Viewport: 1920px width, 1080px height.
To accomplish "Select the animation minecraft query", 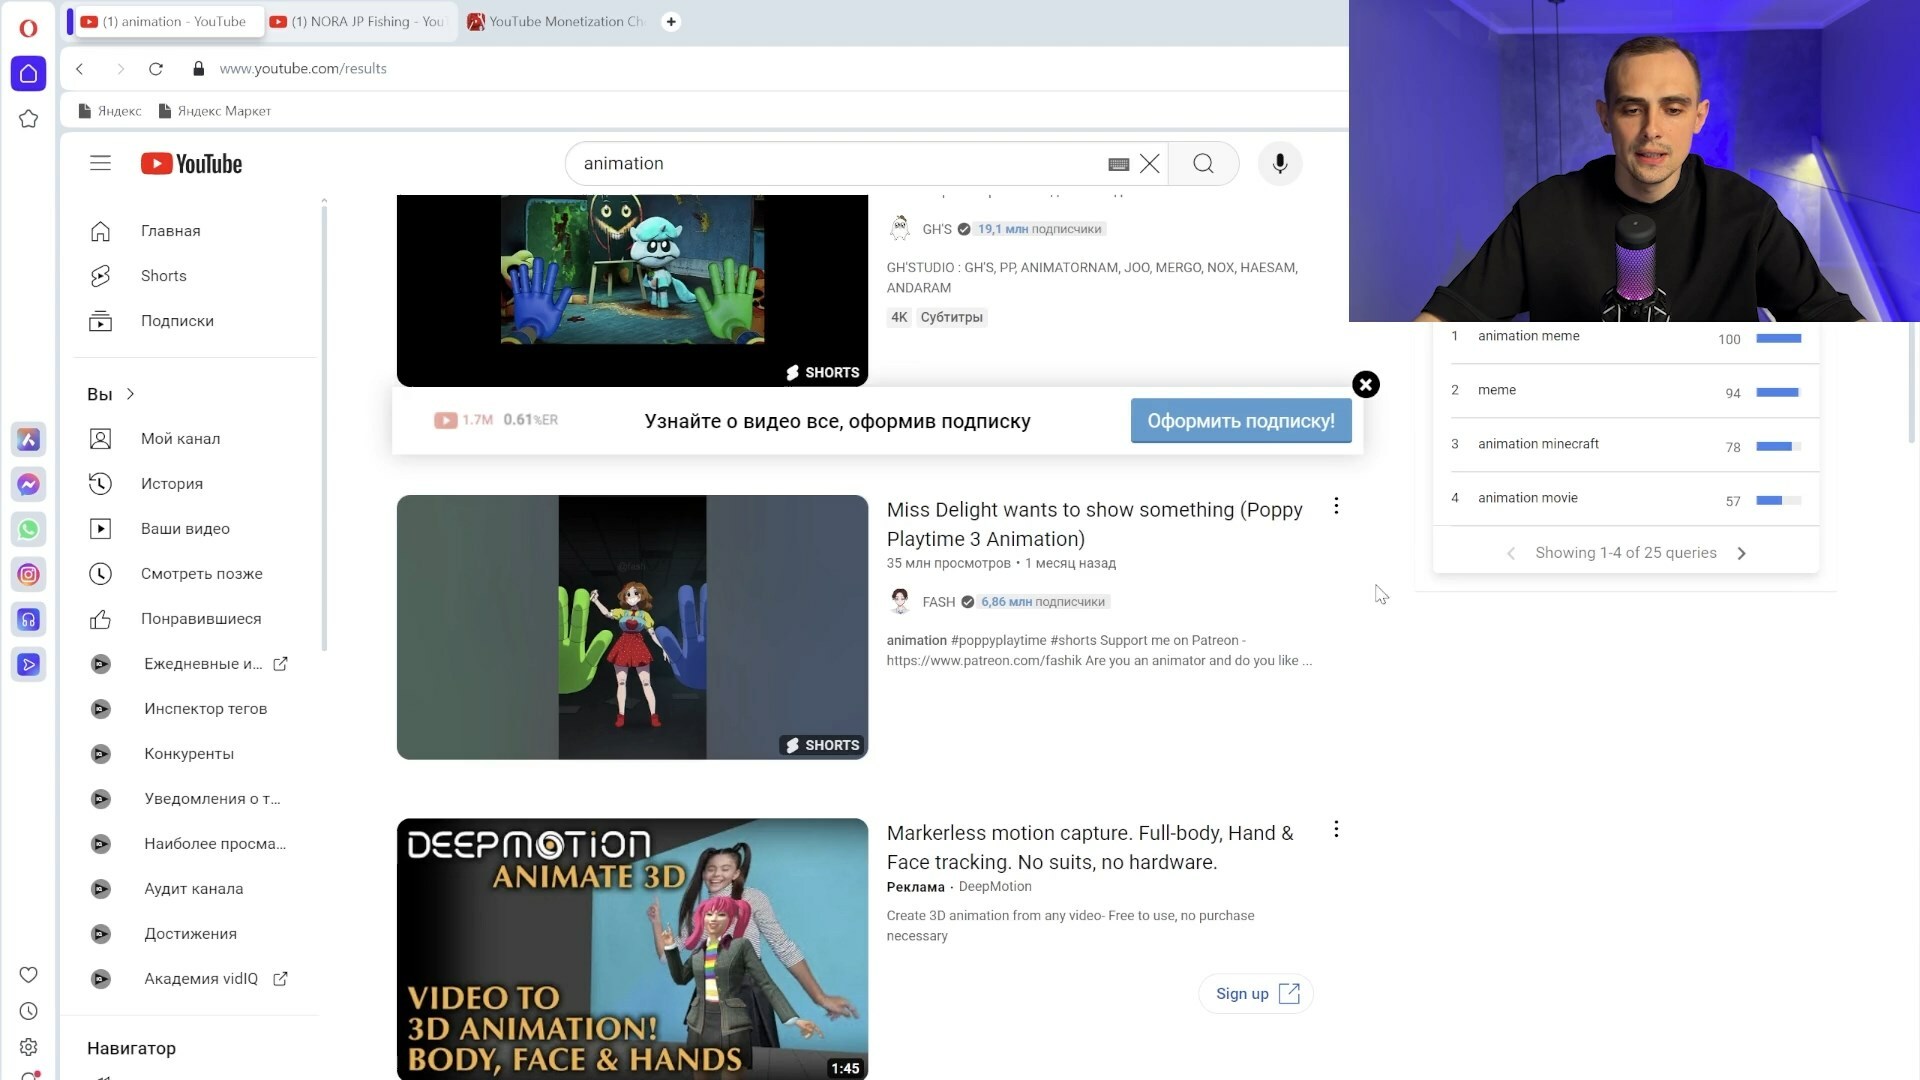I will pos(1538,444).
